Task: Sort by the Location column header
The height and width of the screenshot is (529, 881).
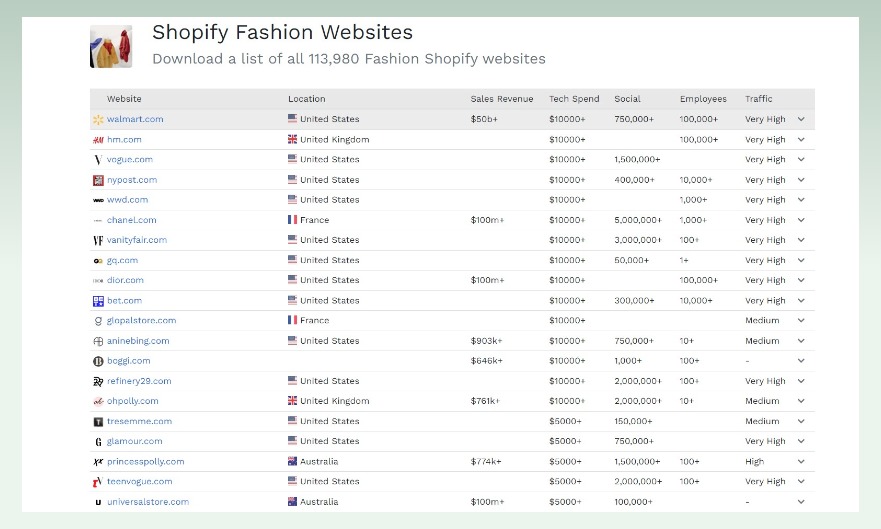Action: pyautogui.click(x=307, y=99)
